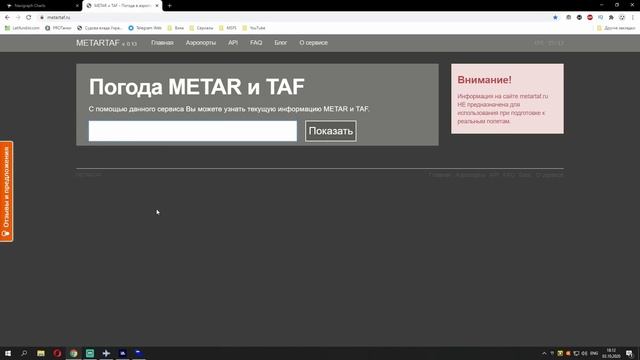
Task: Open the Другие закладки folder
Action: tap(616, 28)
